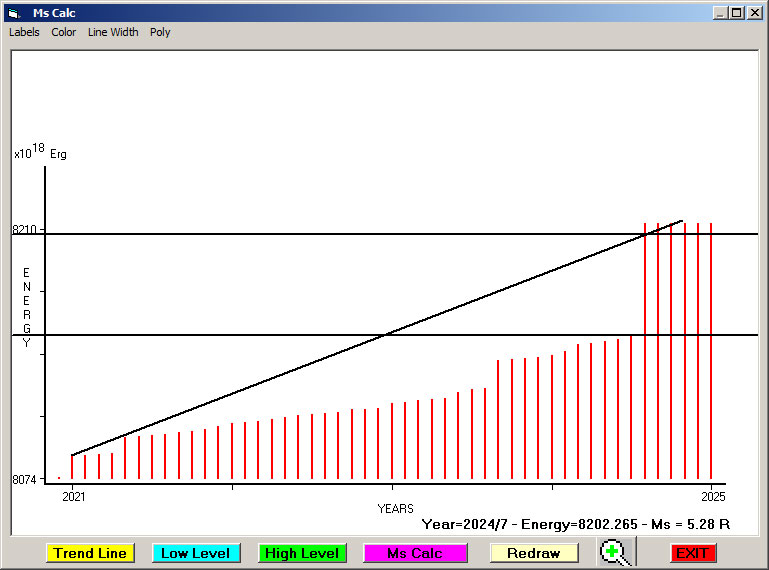The height and width of the screenshot is (570, 769).
Task: Maximize the Ms Calc window
Action: (737, 13)
